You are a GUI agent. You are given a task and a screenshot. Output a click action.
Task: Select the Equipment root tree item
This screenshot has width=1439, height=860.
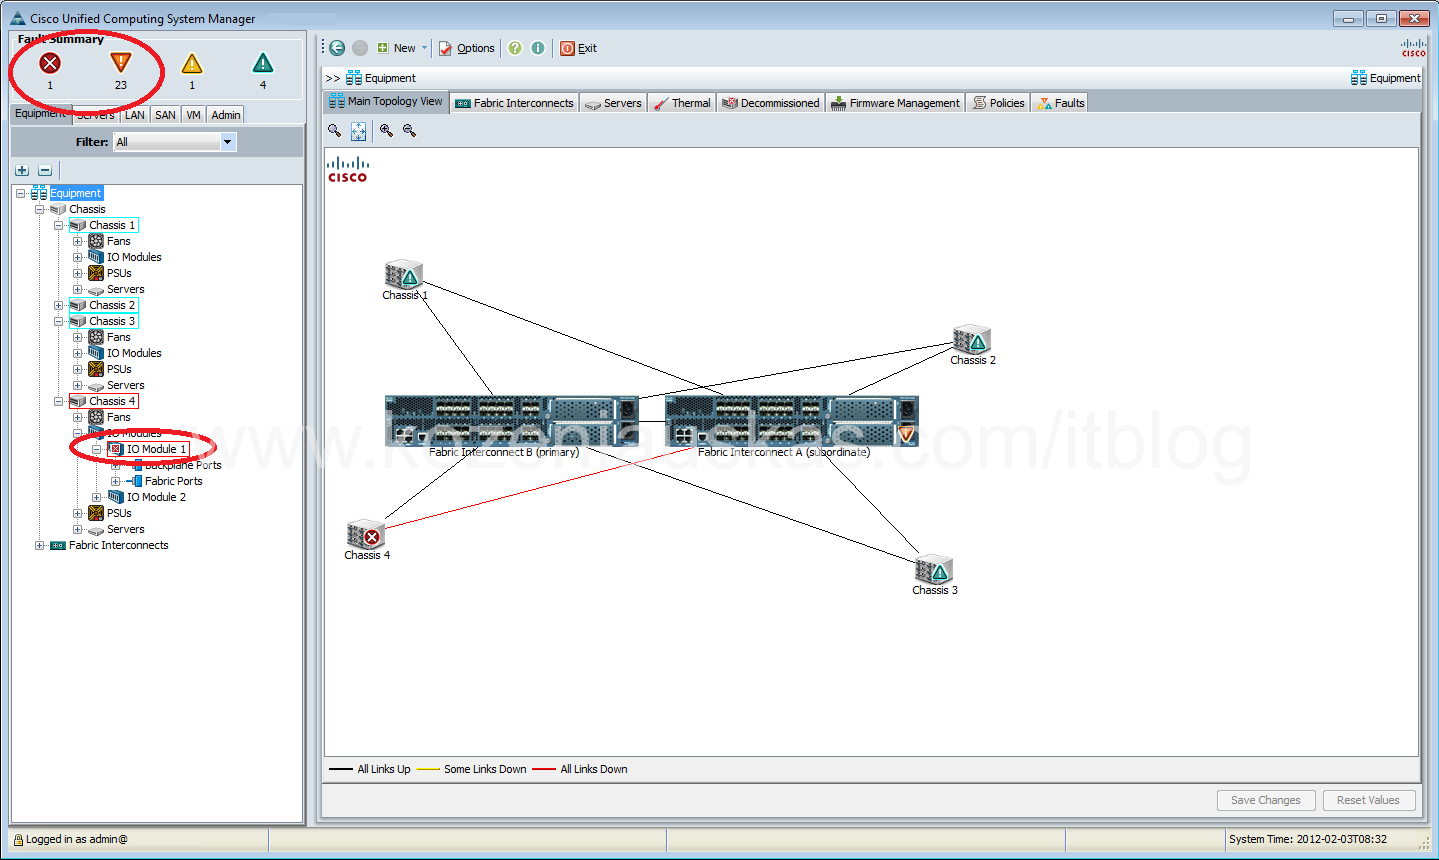76,193
